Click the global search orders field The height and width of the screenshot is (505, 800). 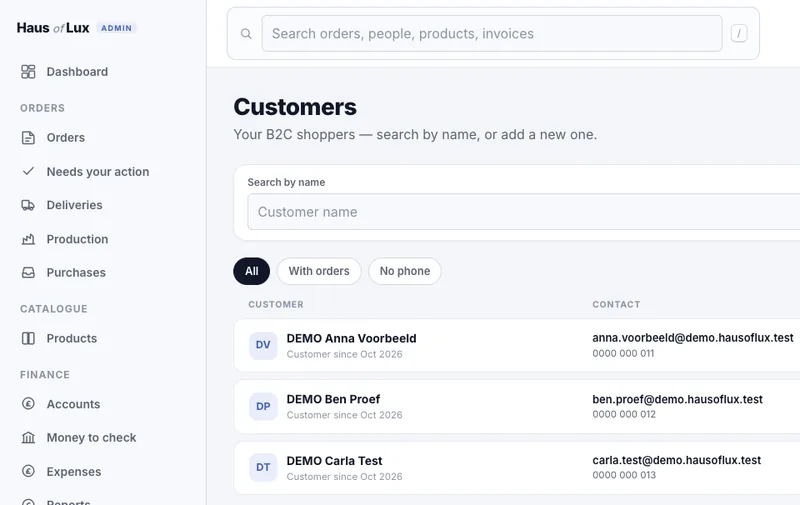[x=492, y=34]
